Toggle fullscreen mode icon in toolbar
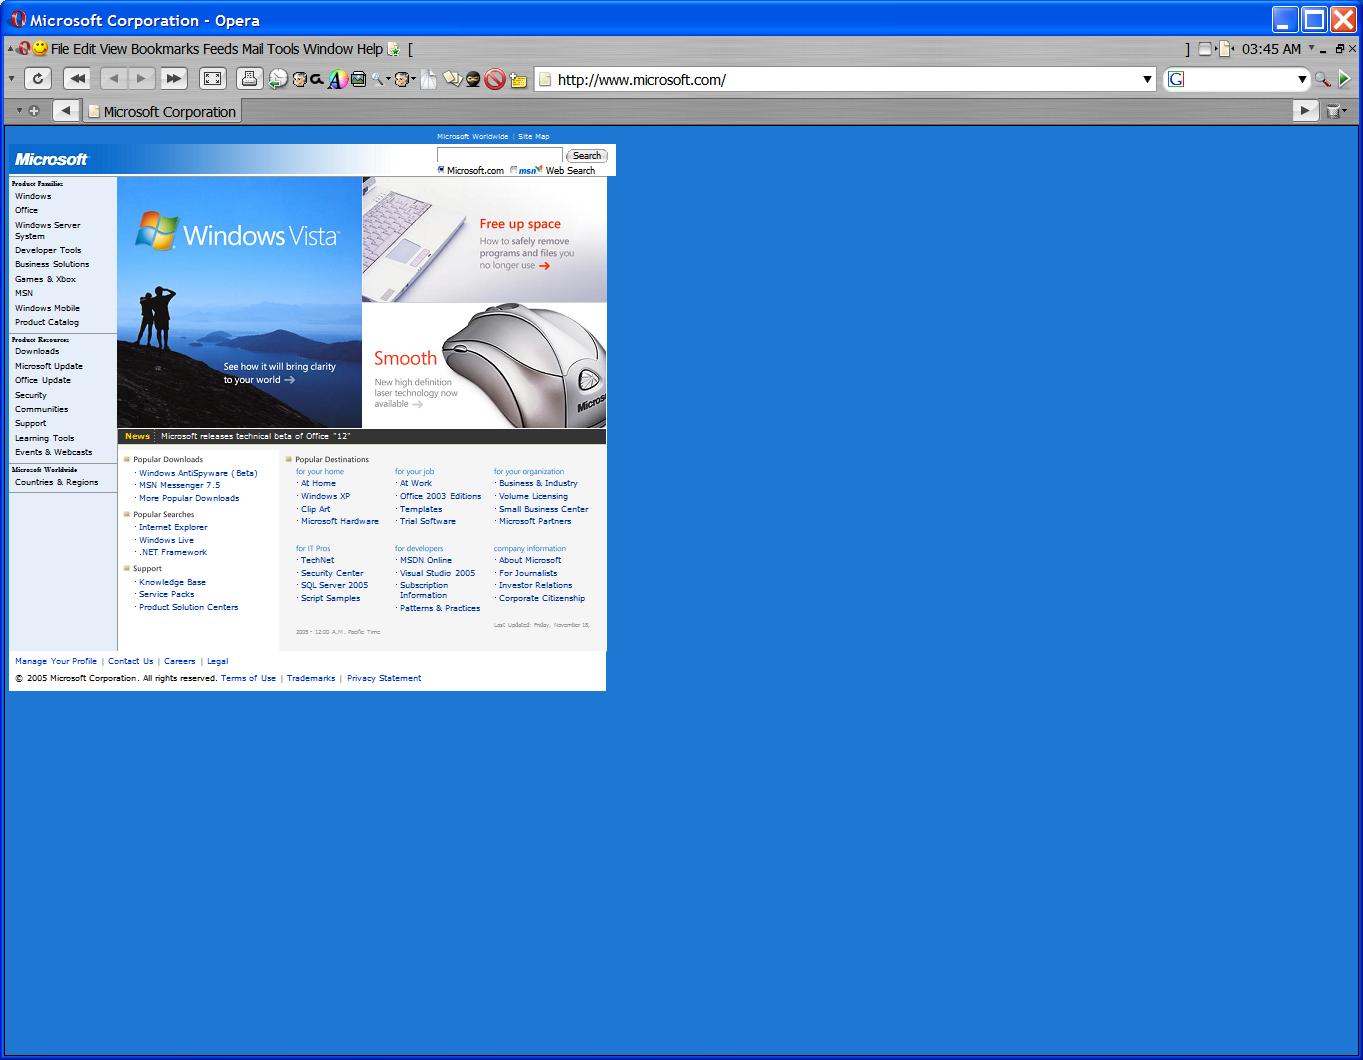Viewport: 1363px width, 1060px height. [212, 79]
